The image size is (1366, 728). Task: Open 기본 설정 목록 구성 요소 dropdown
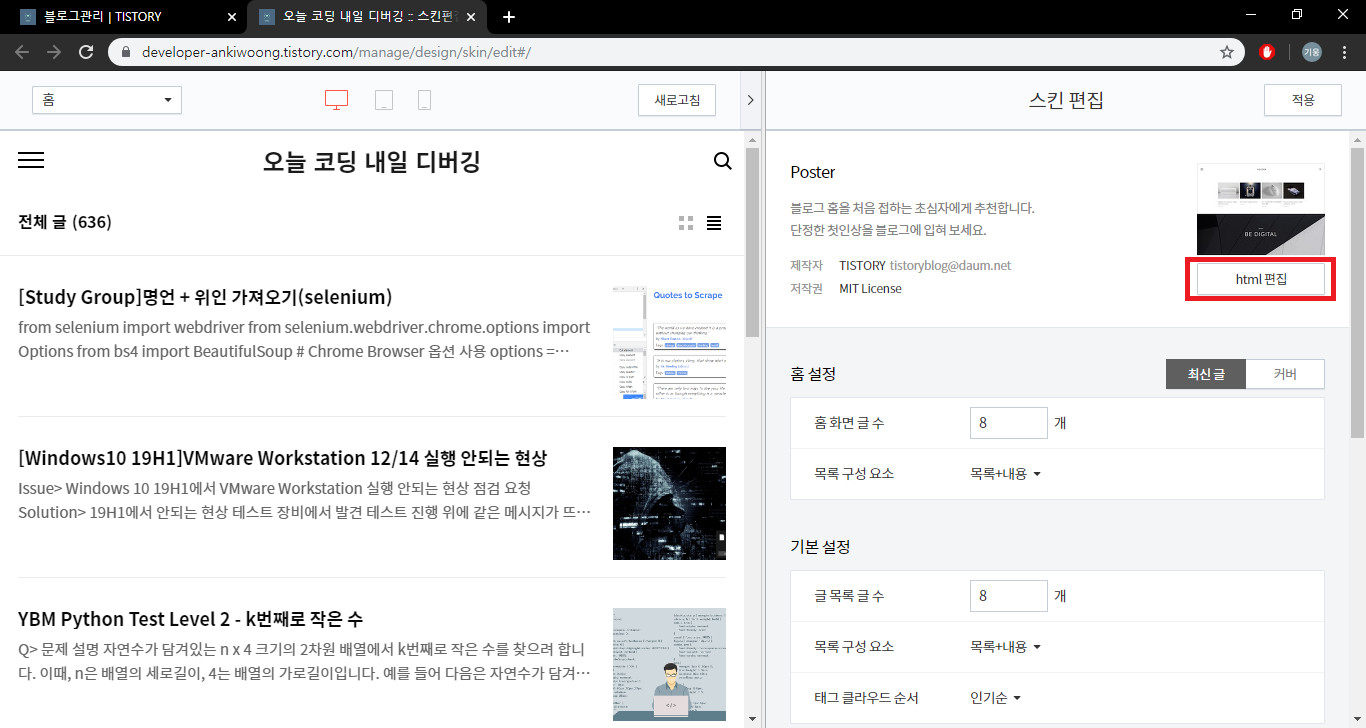pyautogui.click(x=1005, y=647)
